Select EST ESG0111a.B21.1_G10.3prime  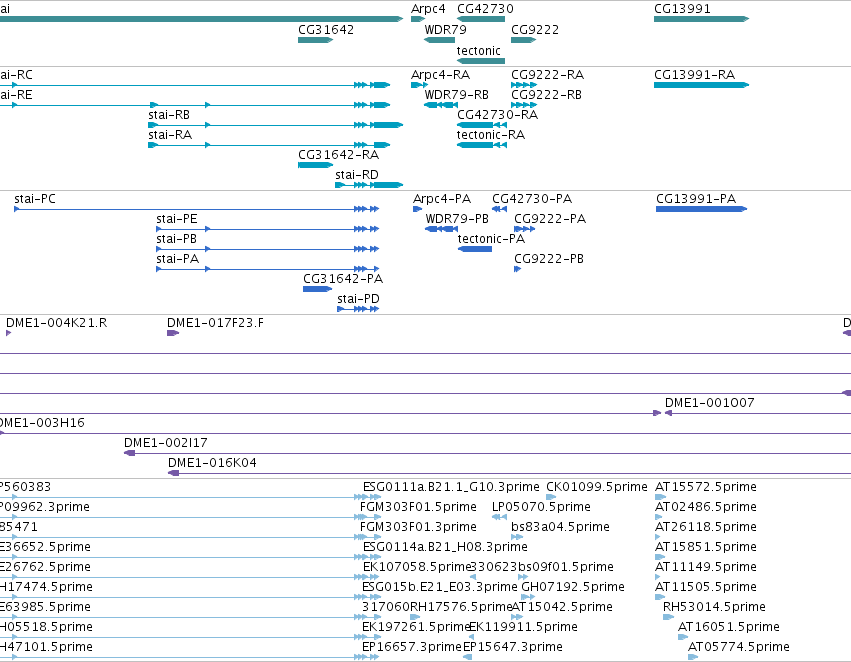tap(451, 487)
